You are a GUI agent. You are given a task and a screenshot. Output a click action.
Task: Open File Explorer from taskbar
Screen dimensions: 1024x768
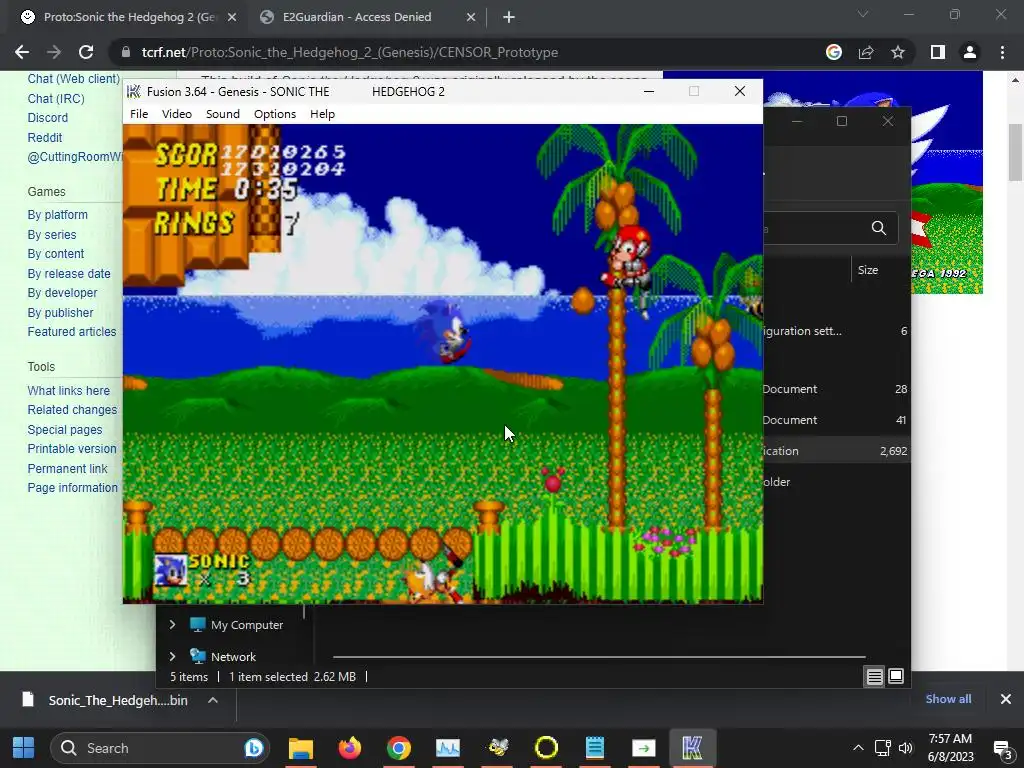(x=301, y=748)
